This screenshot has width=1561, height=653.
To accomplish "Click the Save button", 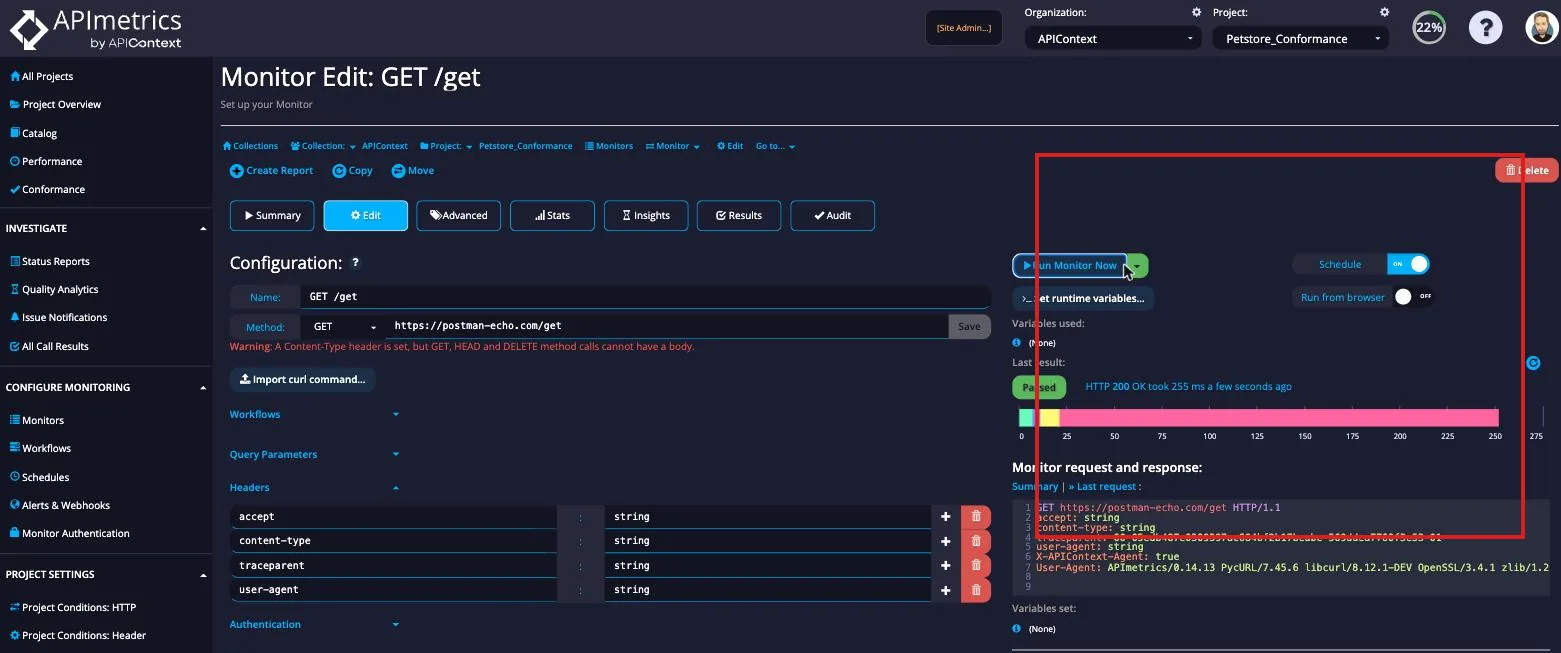I will point(969,326).
